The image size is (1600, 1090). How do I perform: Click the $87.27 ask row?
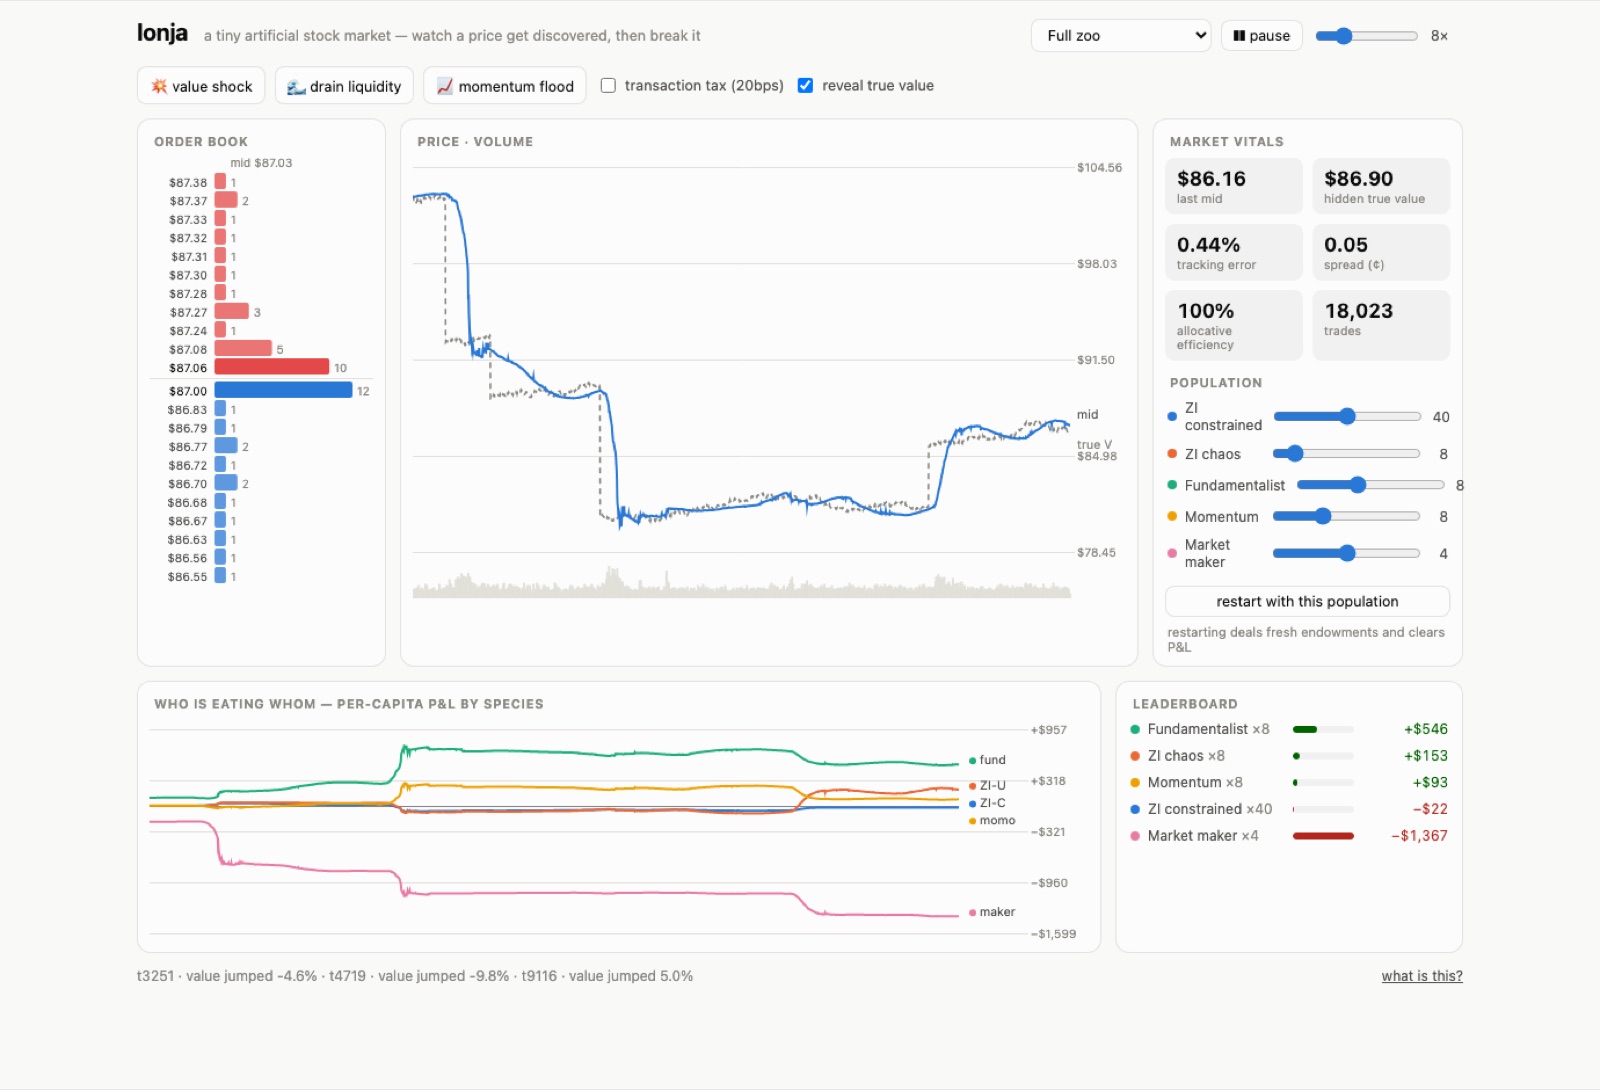click(215, 312)
